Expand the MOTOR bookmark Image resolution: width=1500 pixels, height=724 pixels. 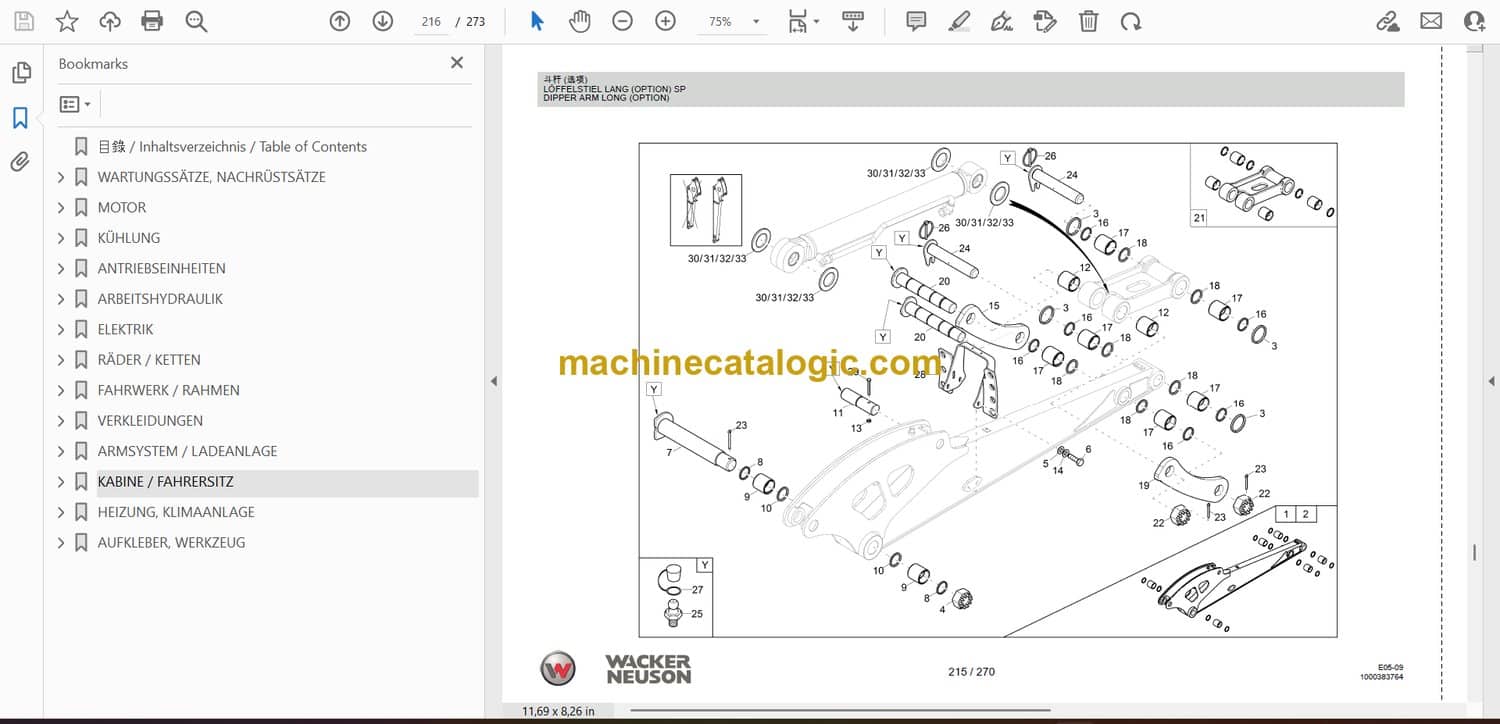pyautogui.click(x=61, y=208)
